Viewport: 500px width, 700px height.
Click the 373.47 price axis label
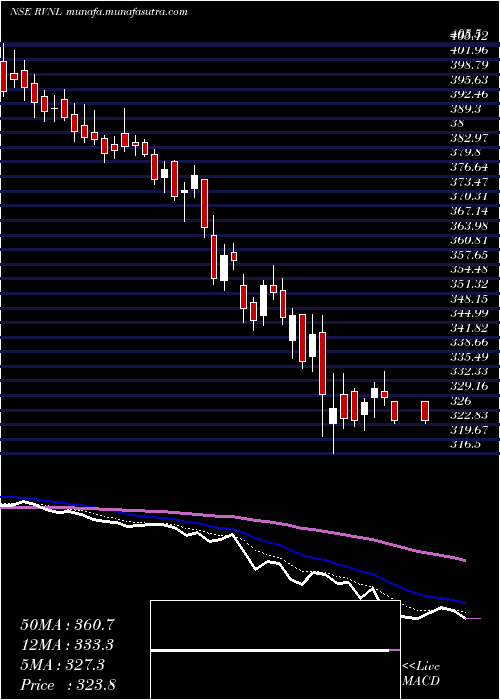pos(468,181)
